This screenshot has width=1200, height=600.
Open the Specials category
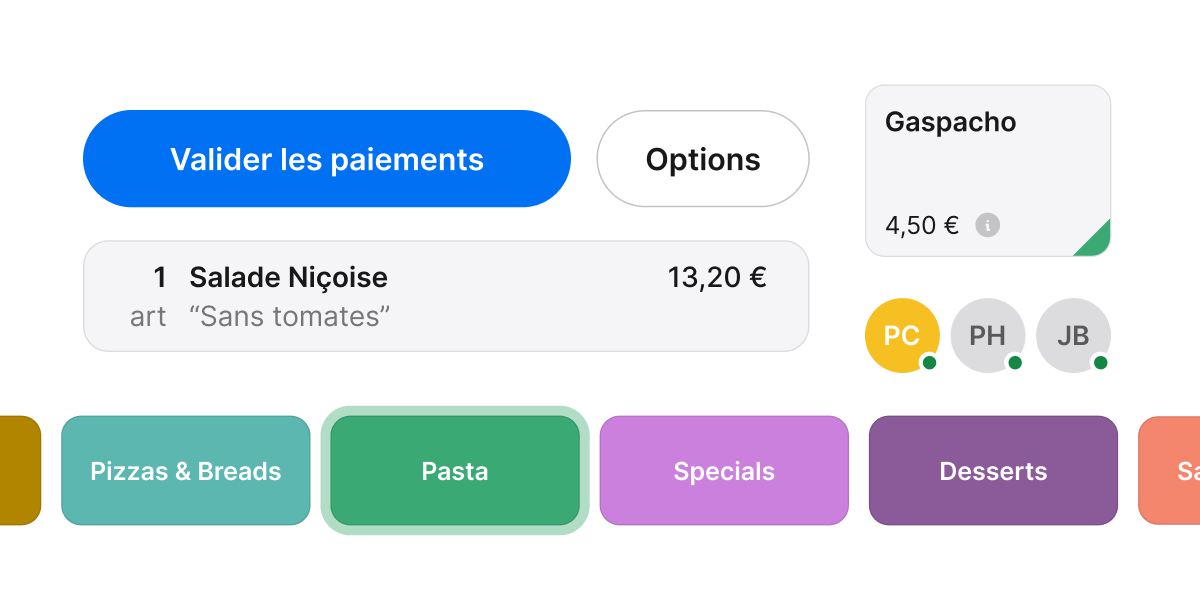coord(724,470)
